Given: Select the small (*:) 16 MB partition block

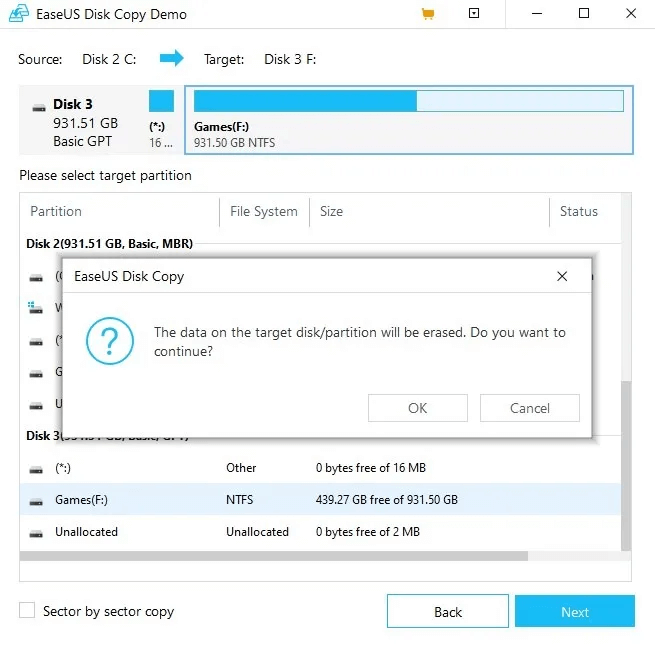Looking at the screenshot, I should coord(161,120).
